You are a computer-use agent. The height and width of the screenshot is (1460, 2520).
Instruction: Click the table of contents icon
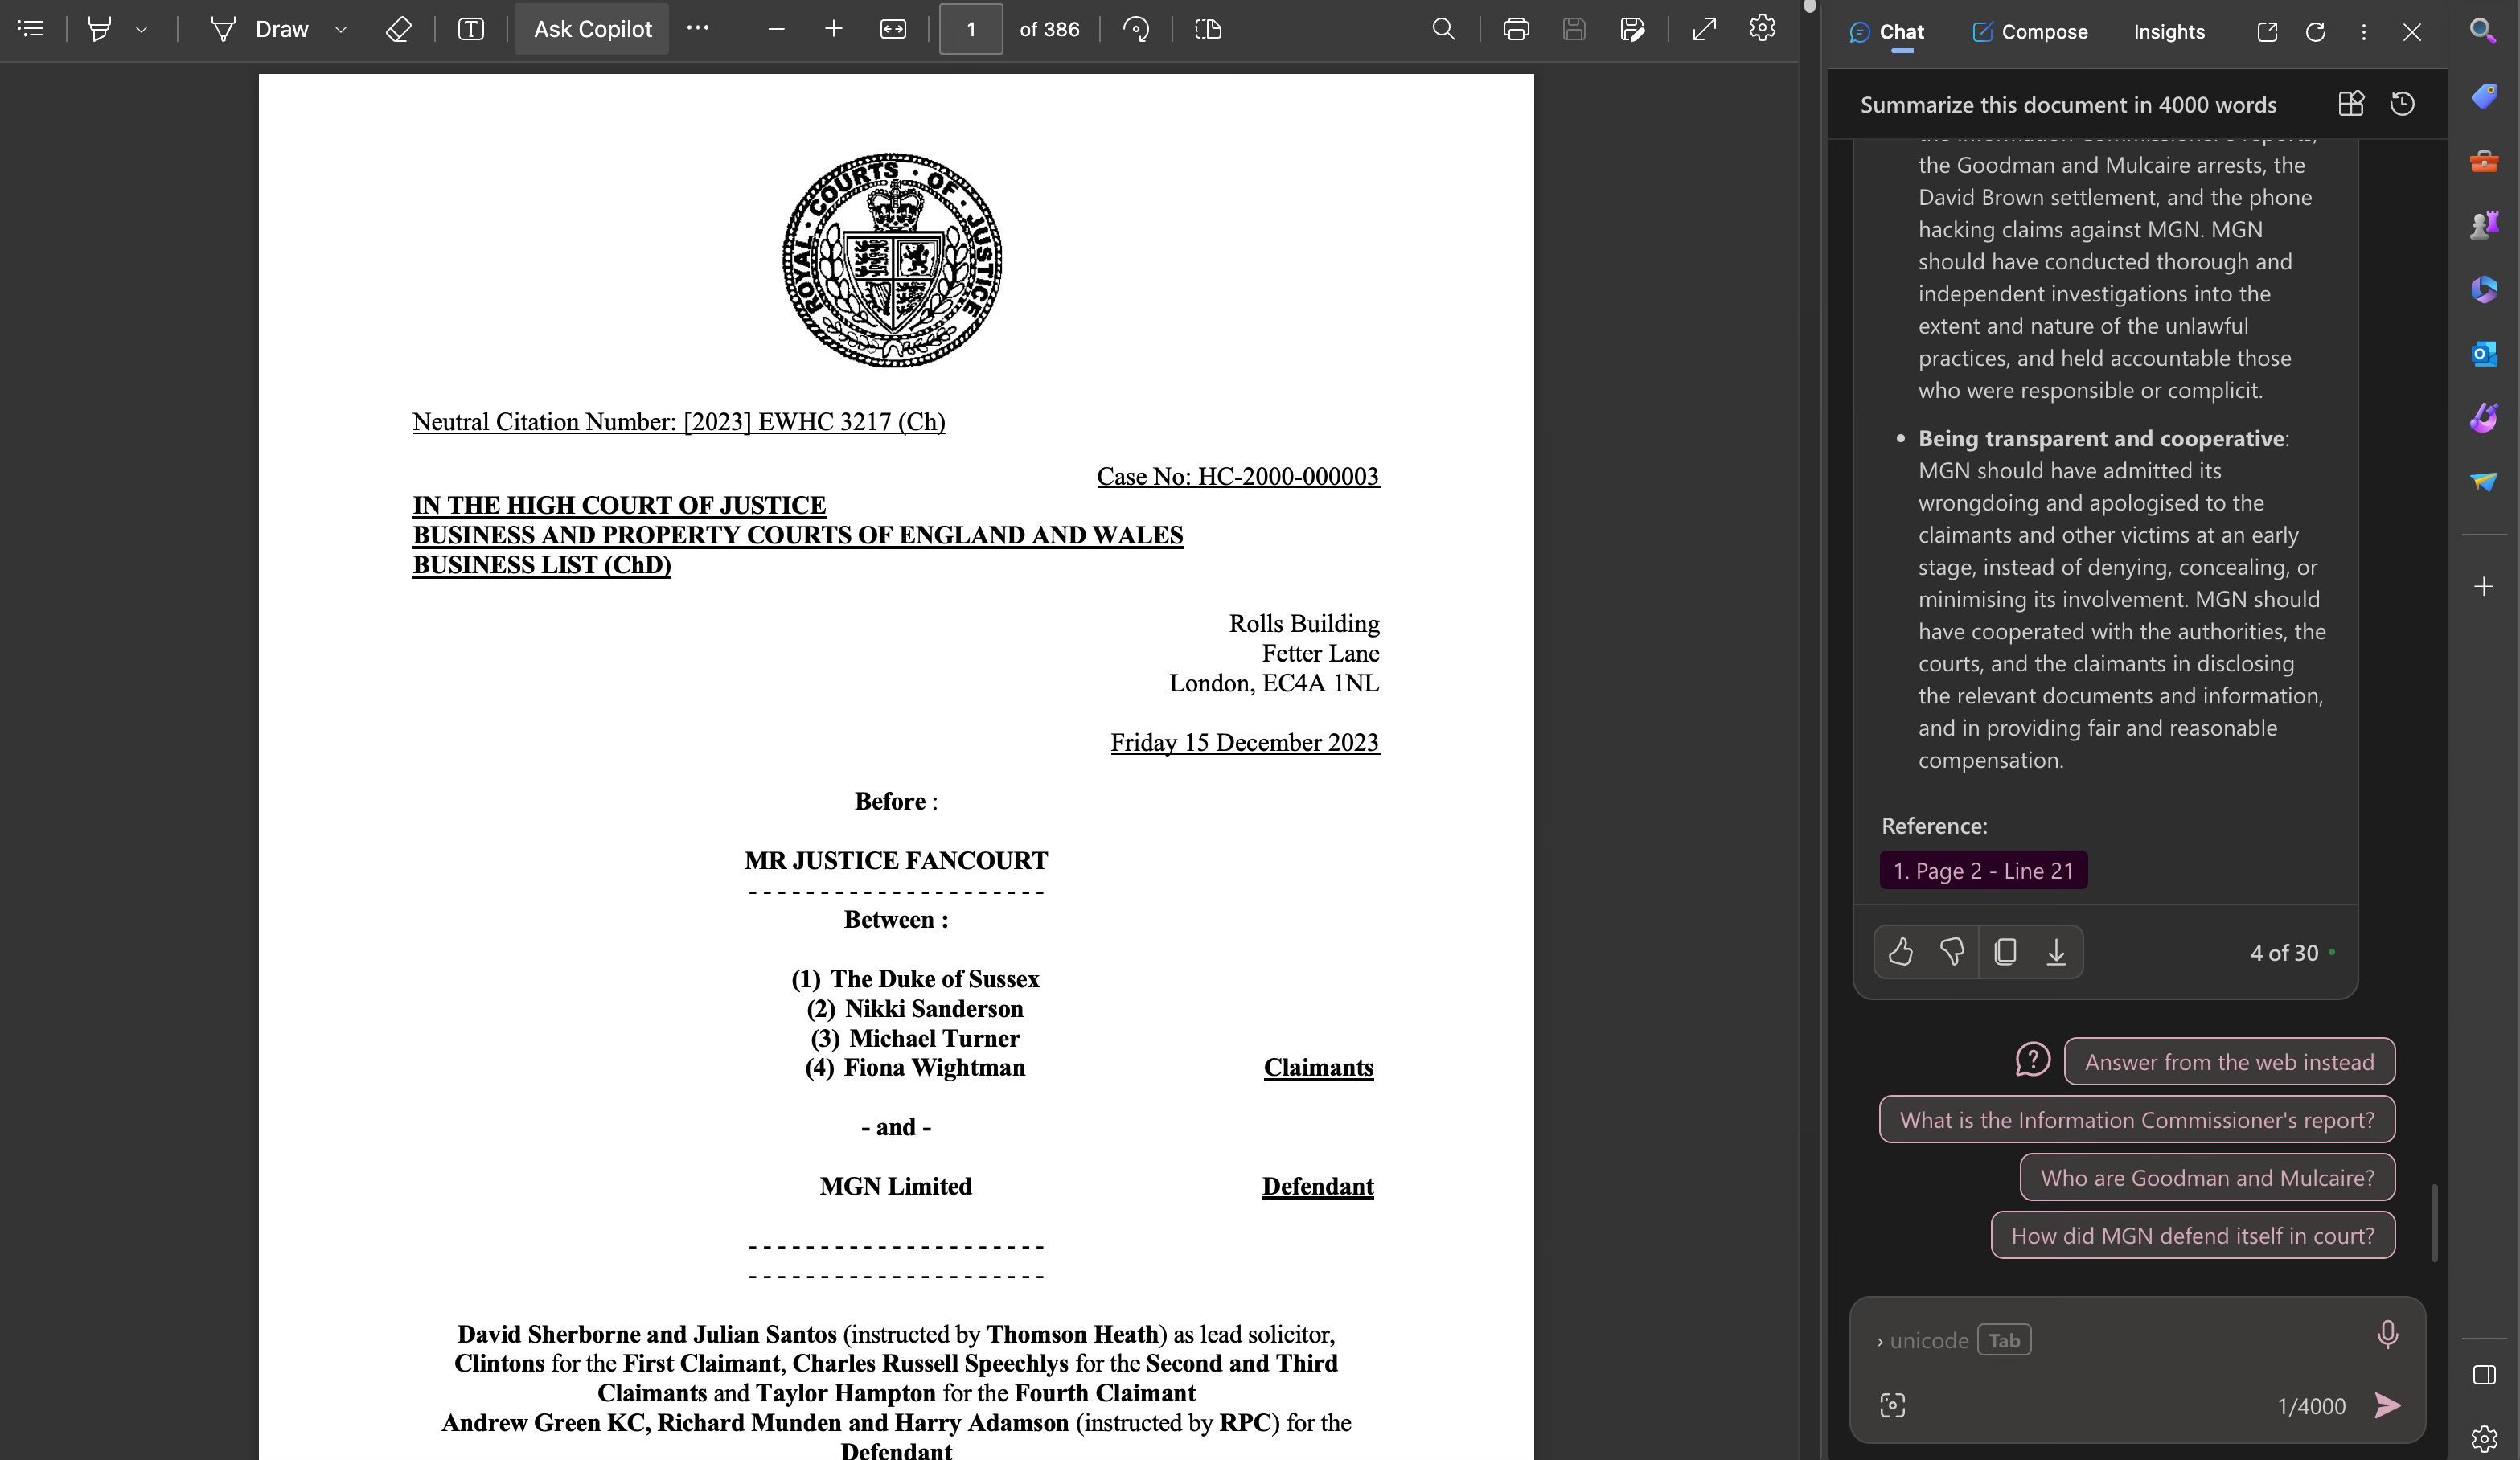point(31,29)
